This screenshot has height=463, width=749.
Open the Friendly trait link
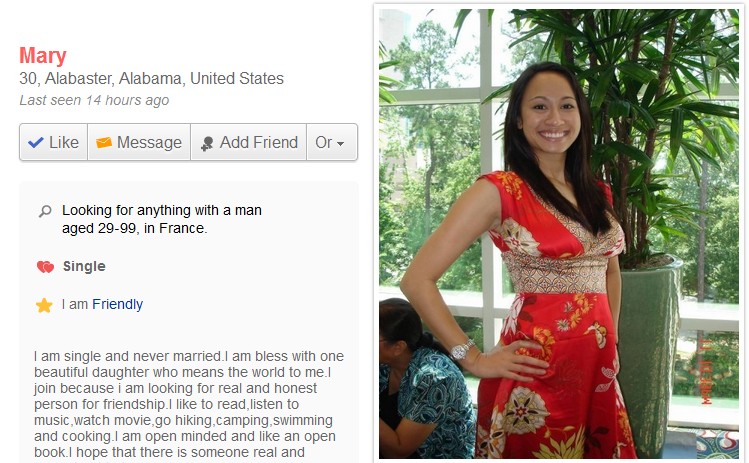click(118, 304)
